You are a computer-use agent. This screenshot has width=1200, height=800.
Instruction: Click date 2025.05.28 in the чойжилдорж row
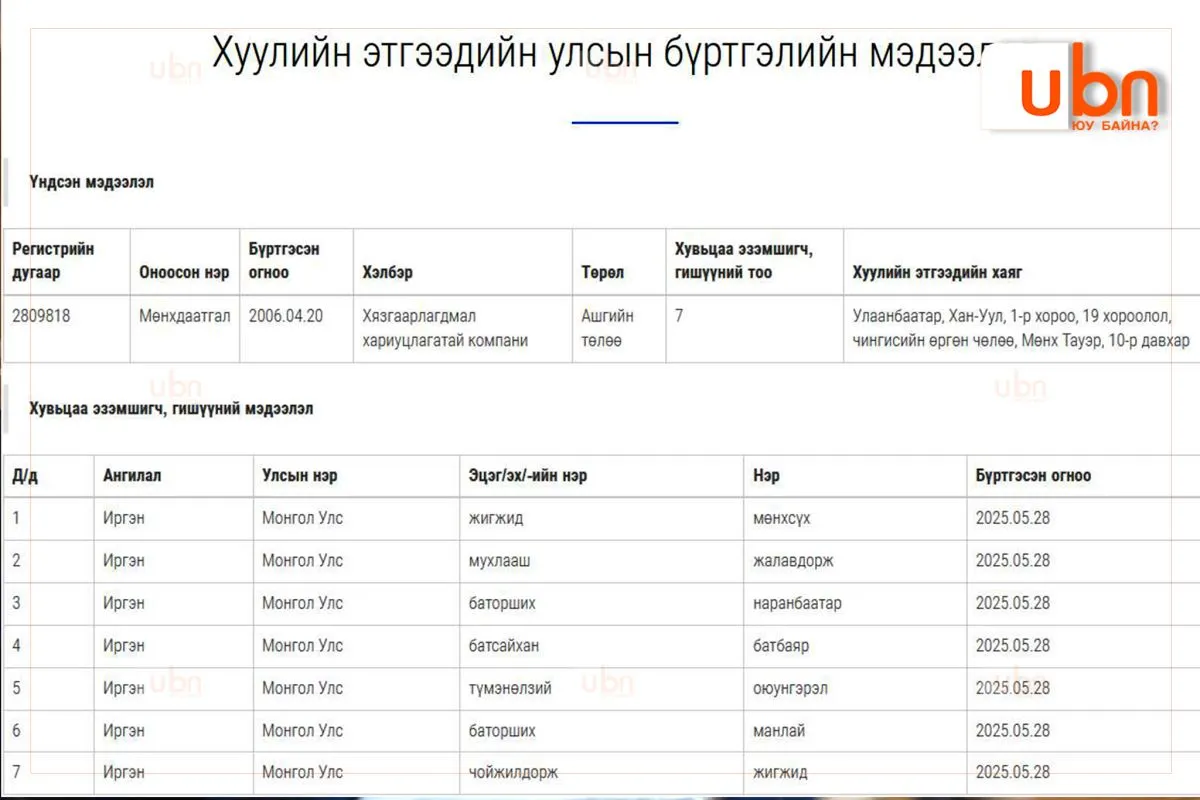1013,773
